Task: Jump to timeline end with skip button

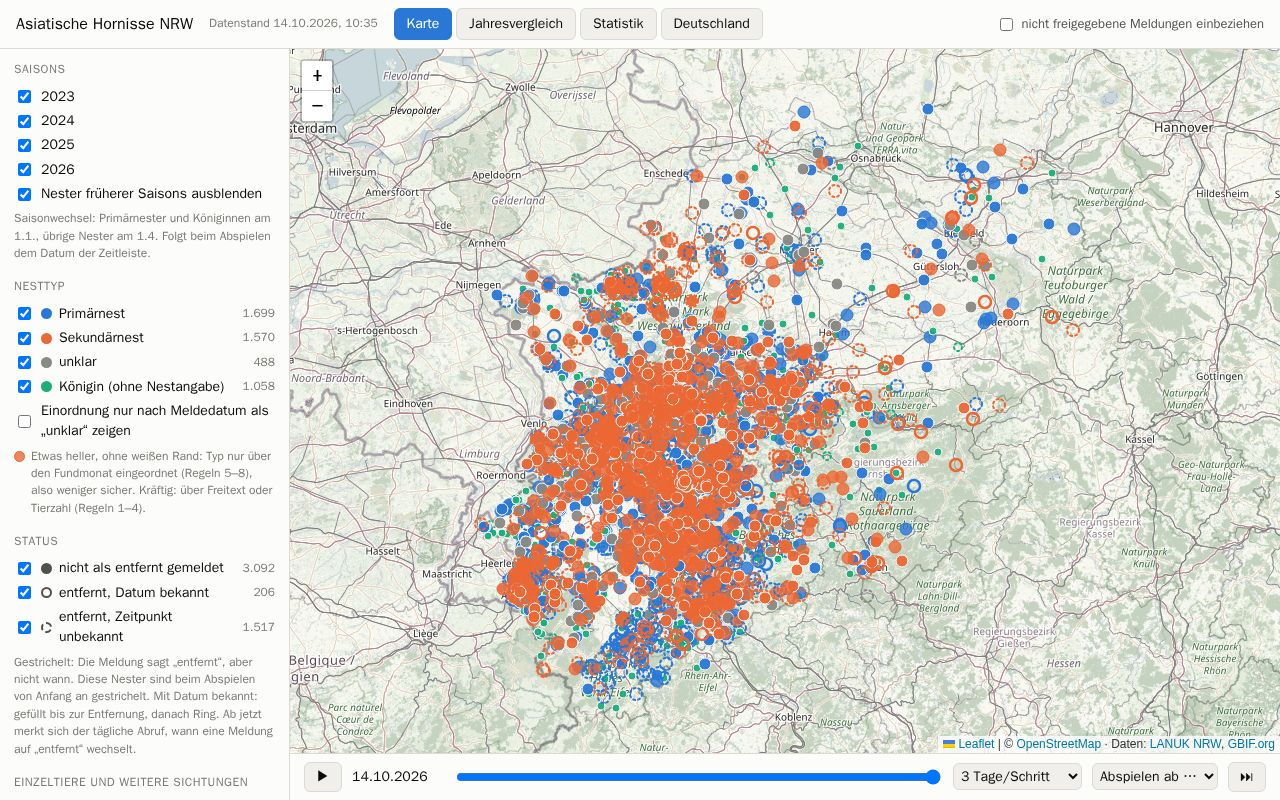Action: (1246, 777)
